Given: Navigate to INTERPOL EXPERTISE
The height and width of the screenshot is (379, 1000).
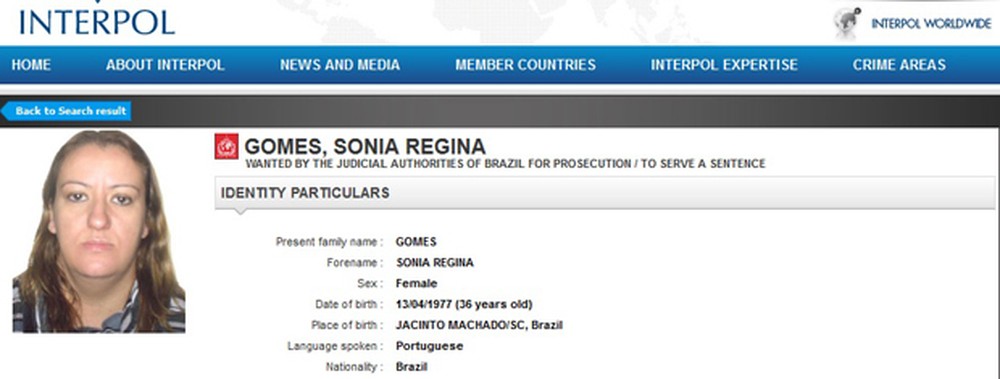Looking at the screenshot, I should click(724, 65).
